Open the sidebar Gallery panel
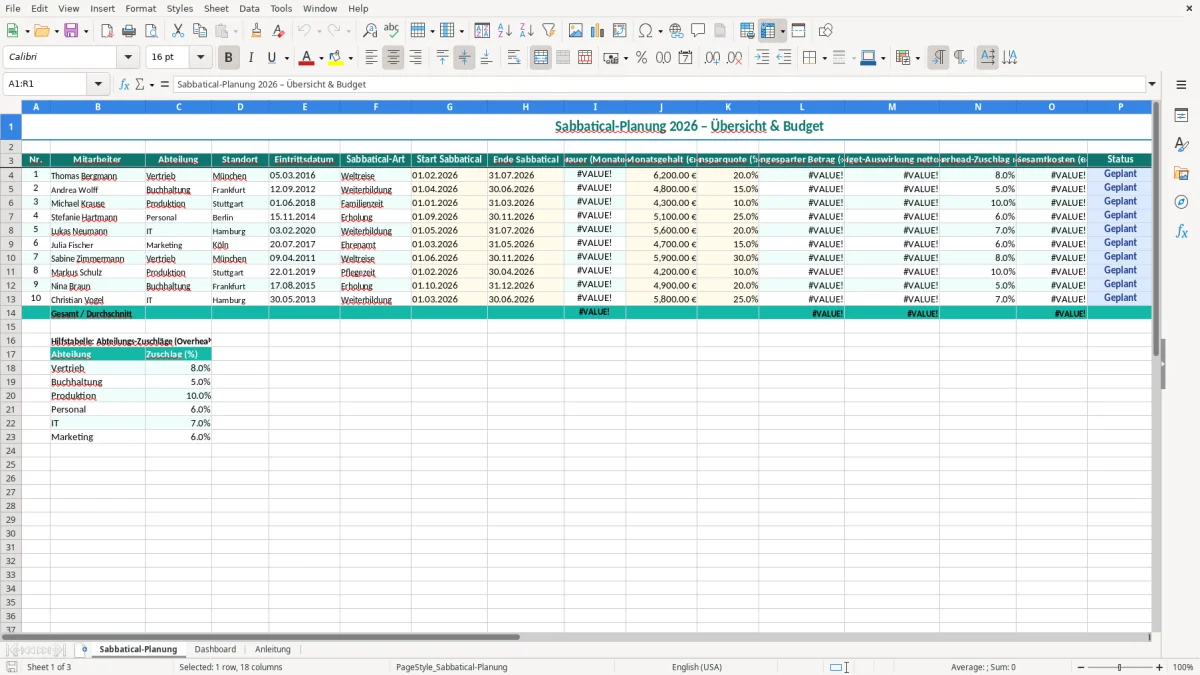This screenshot has height=675, width=1200. tap(1181, 174)
